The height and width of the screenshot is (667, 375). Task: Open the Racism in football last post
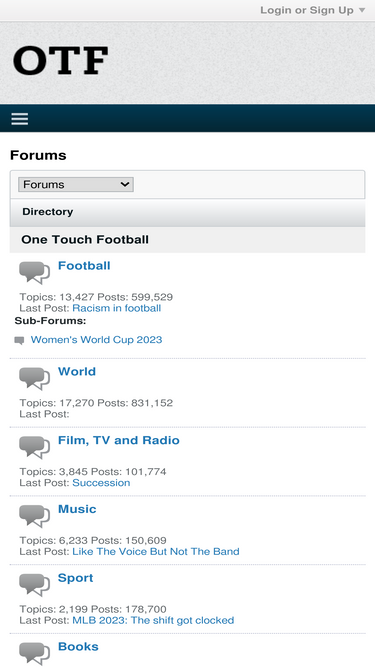tap(116, 308)
